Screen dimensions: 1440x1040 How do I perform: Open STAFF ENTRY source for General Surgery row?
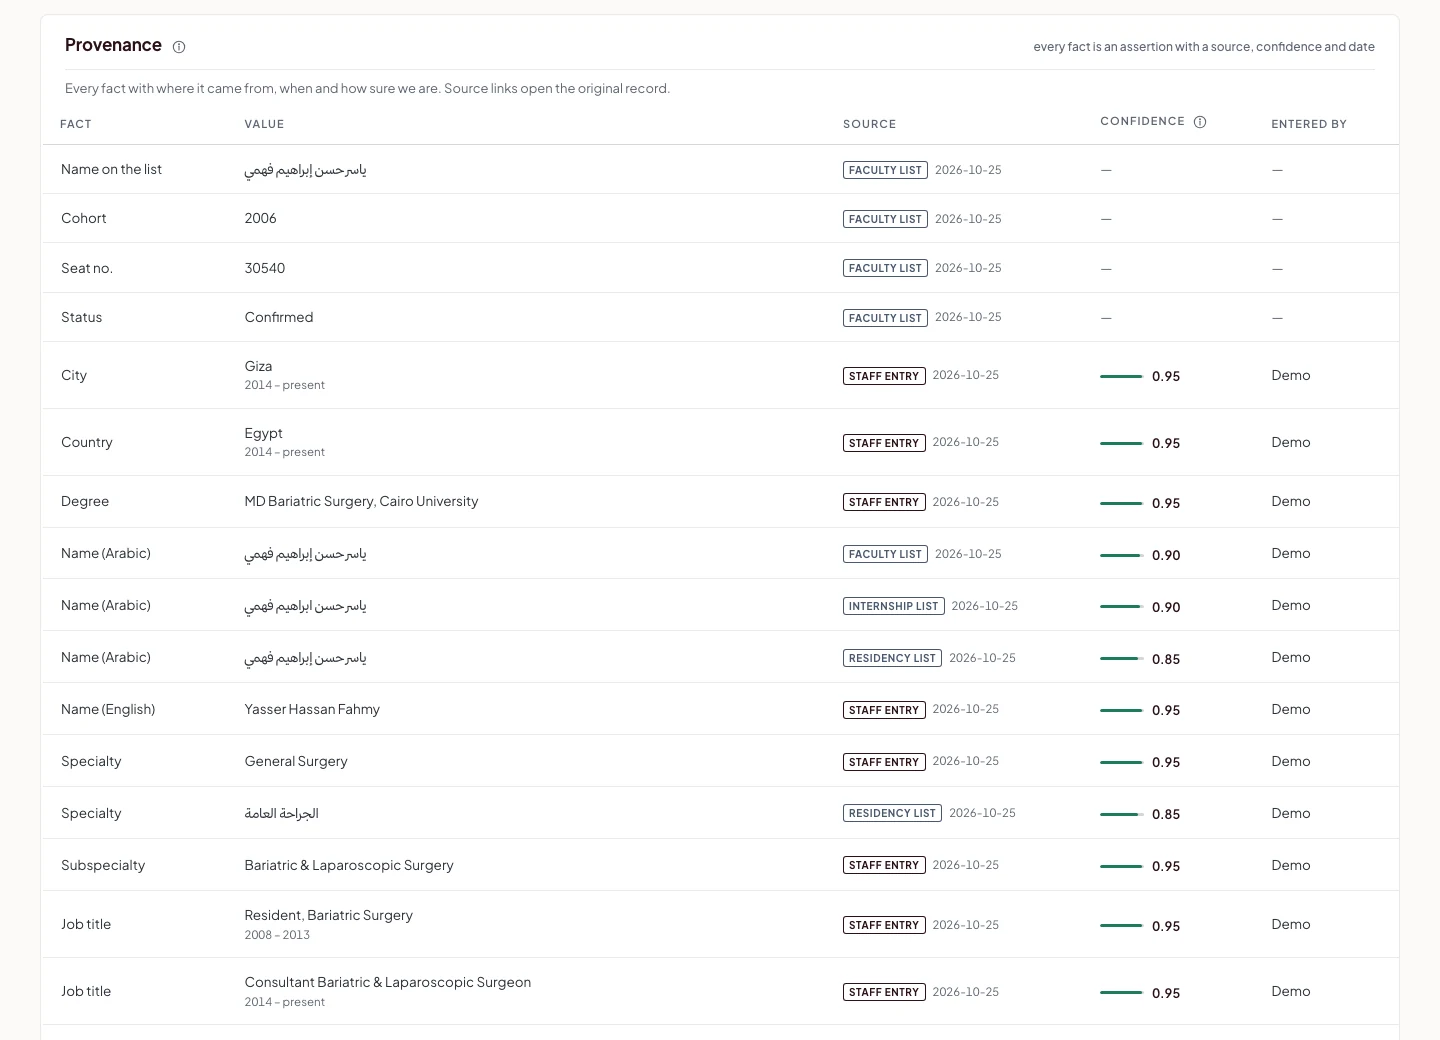(884, 762)
